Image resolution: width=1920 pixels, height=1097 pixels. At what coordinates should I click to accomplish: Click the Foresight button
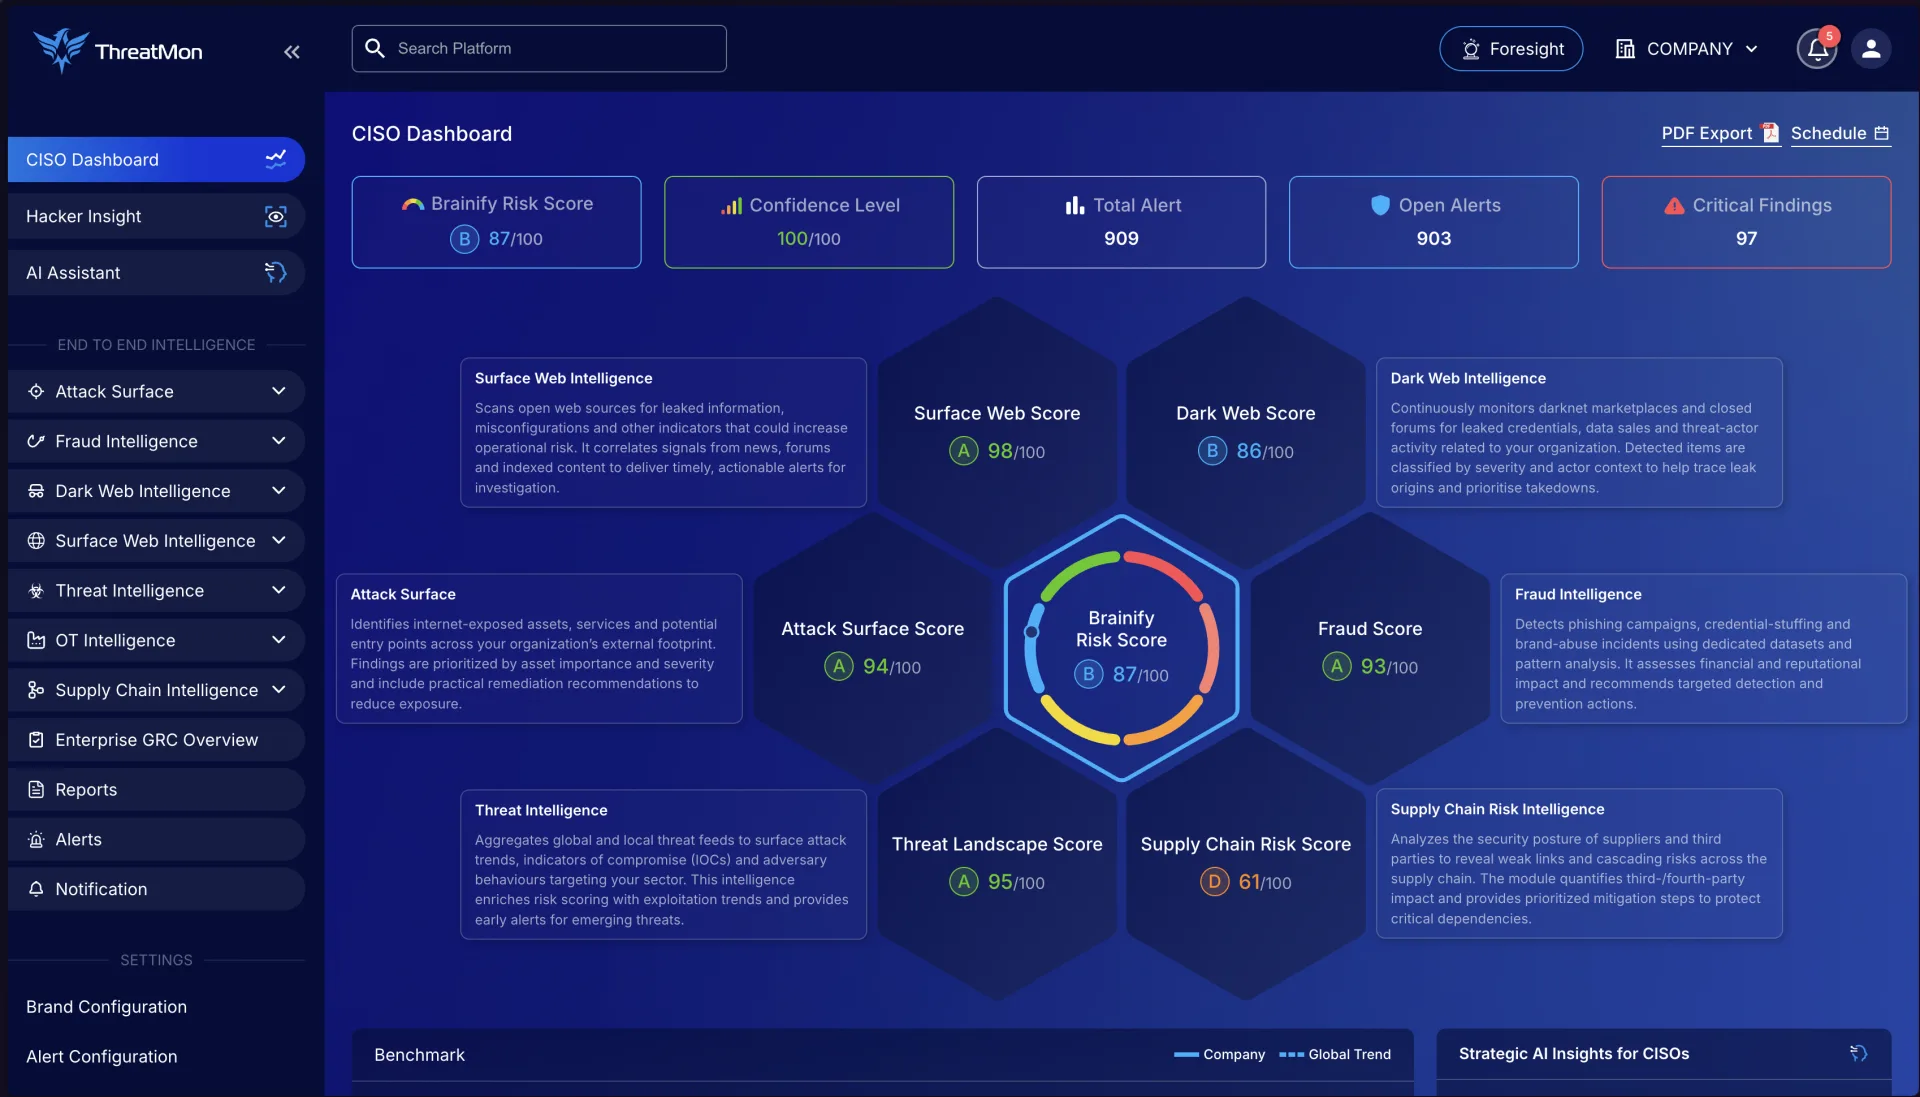coord(1511,49)
